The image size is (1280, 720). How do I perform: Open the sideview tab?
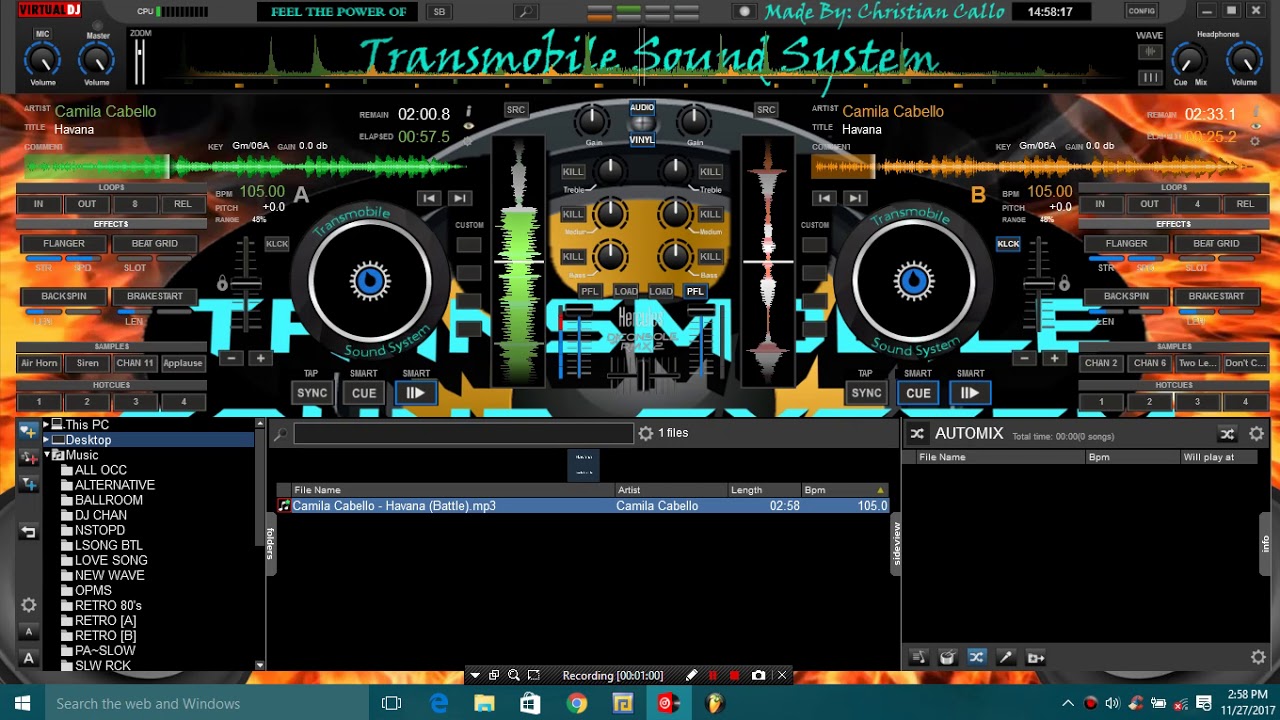point(896,544)
